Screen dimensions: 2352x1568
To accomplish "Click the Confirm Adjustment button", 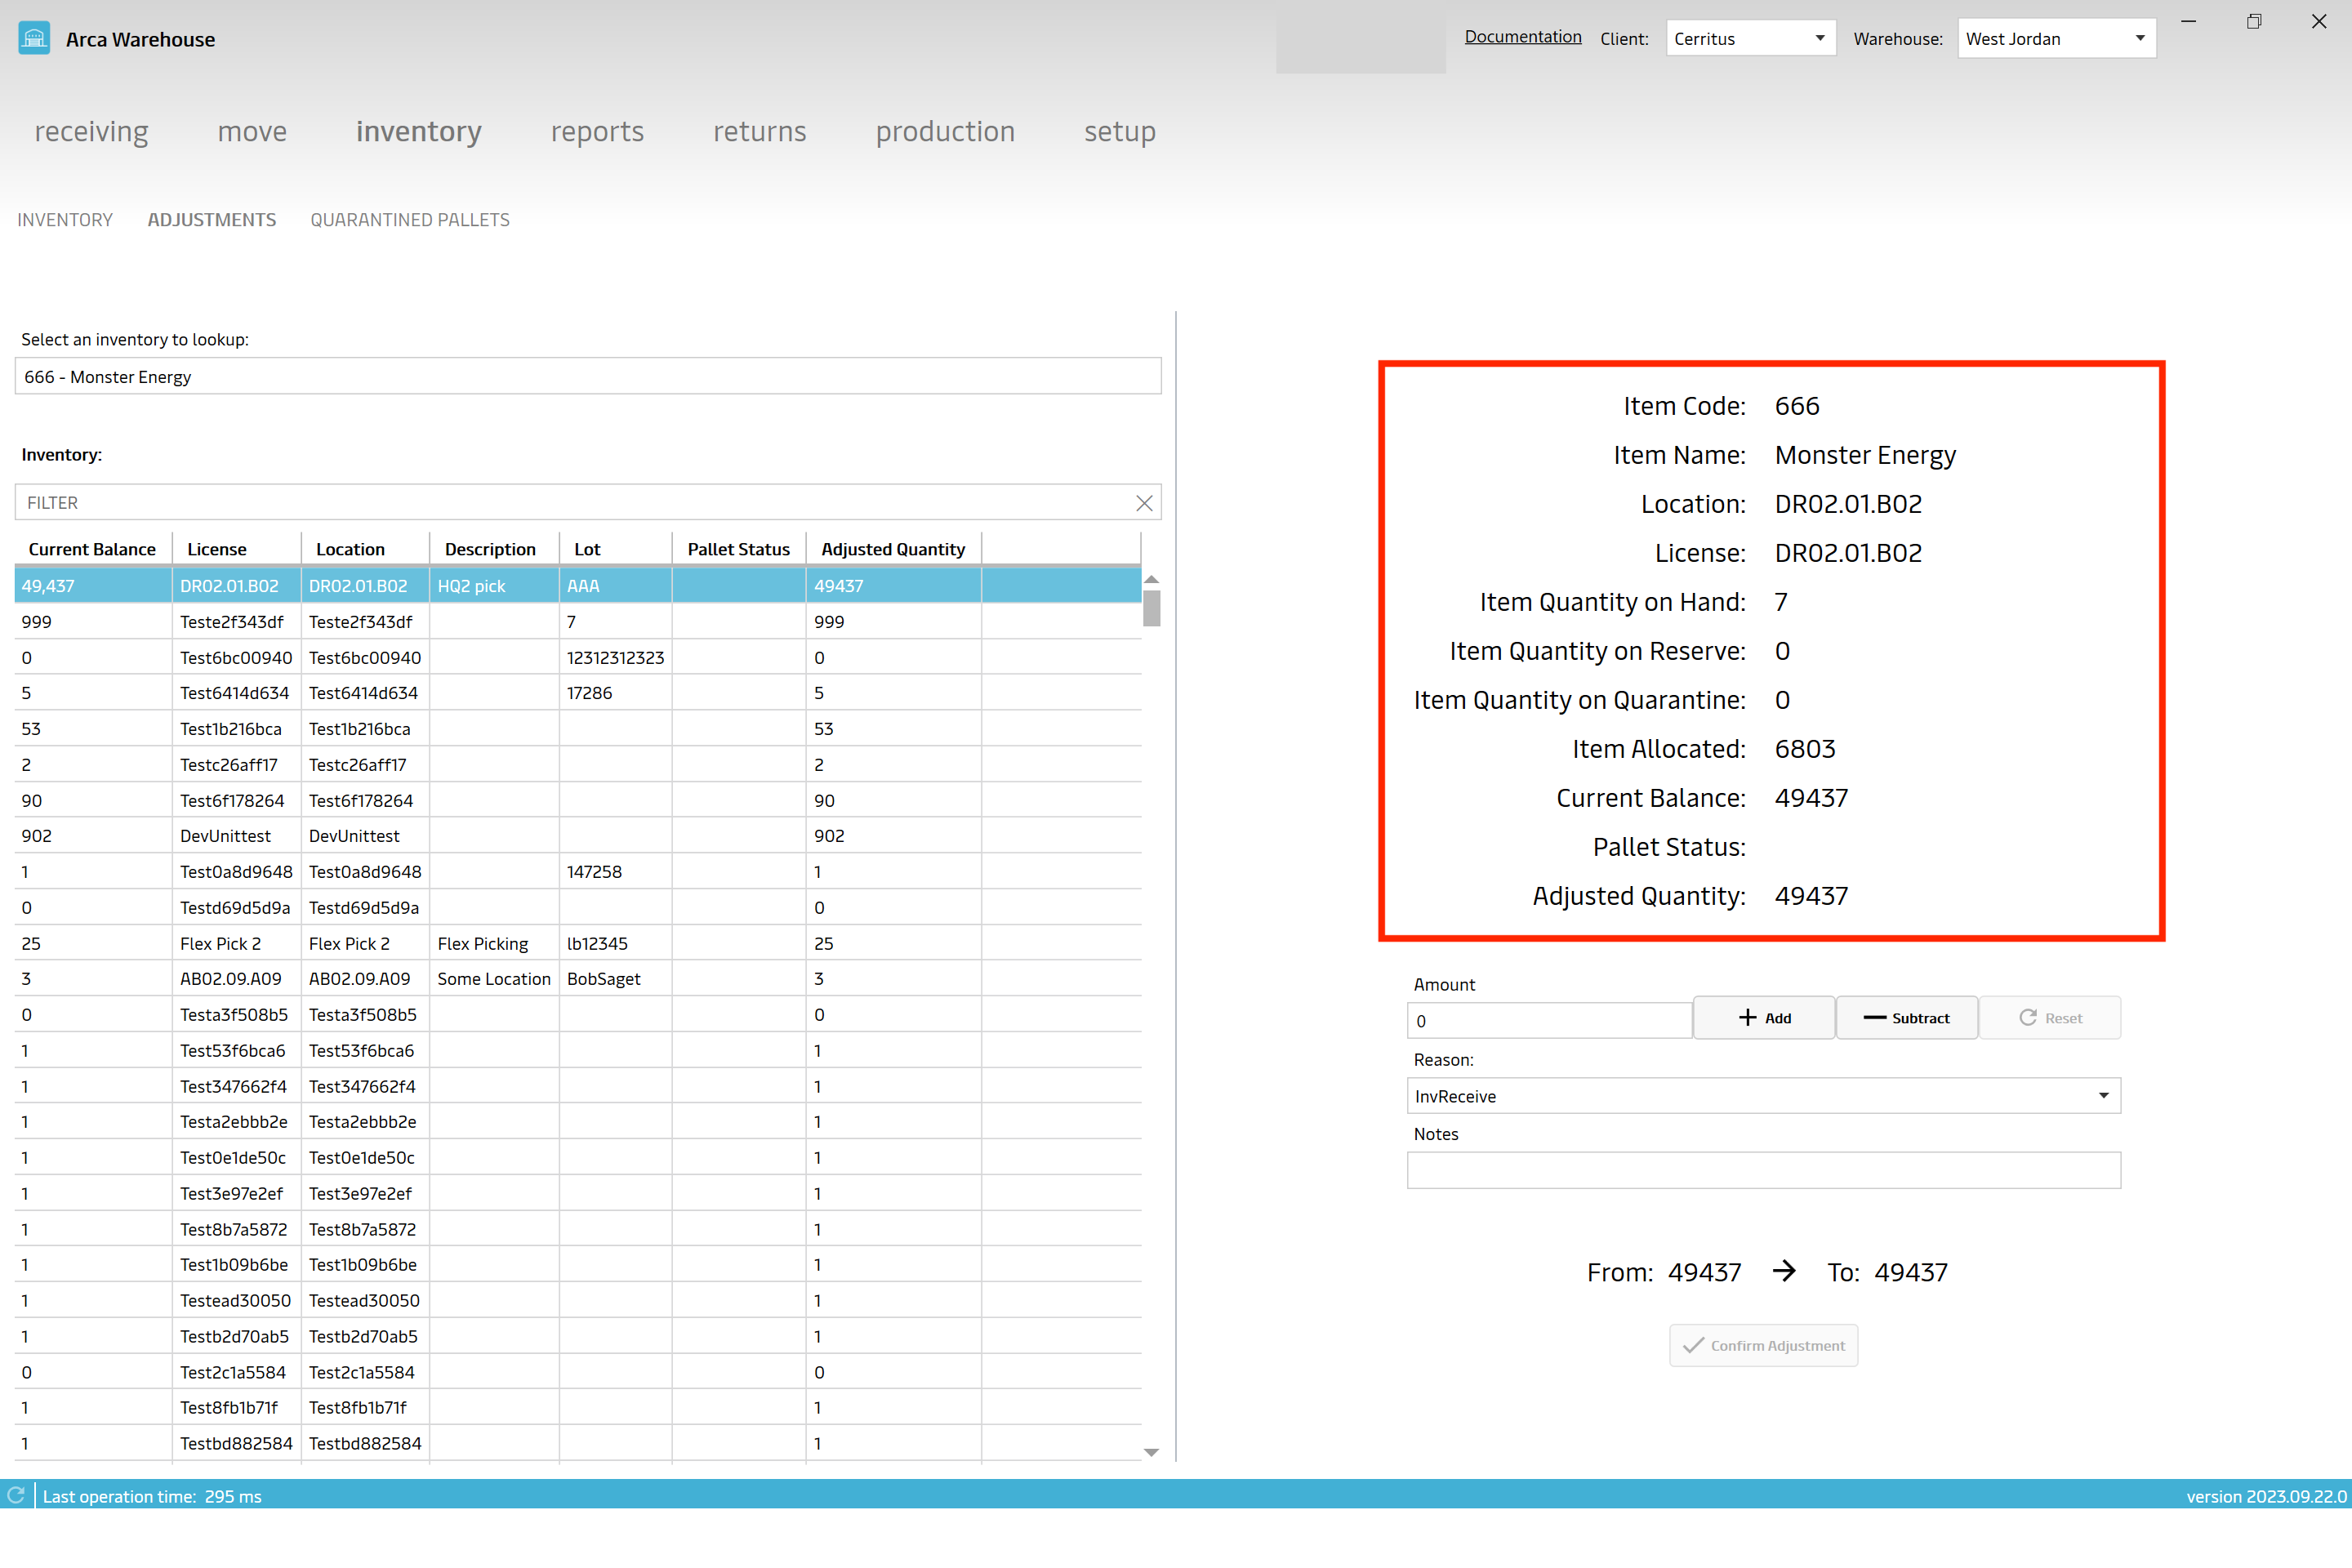I will 1764,1346.
